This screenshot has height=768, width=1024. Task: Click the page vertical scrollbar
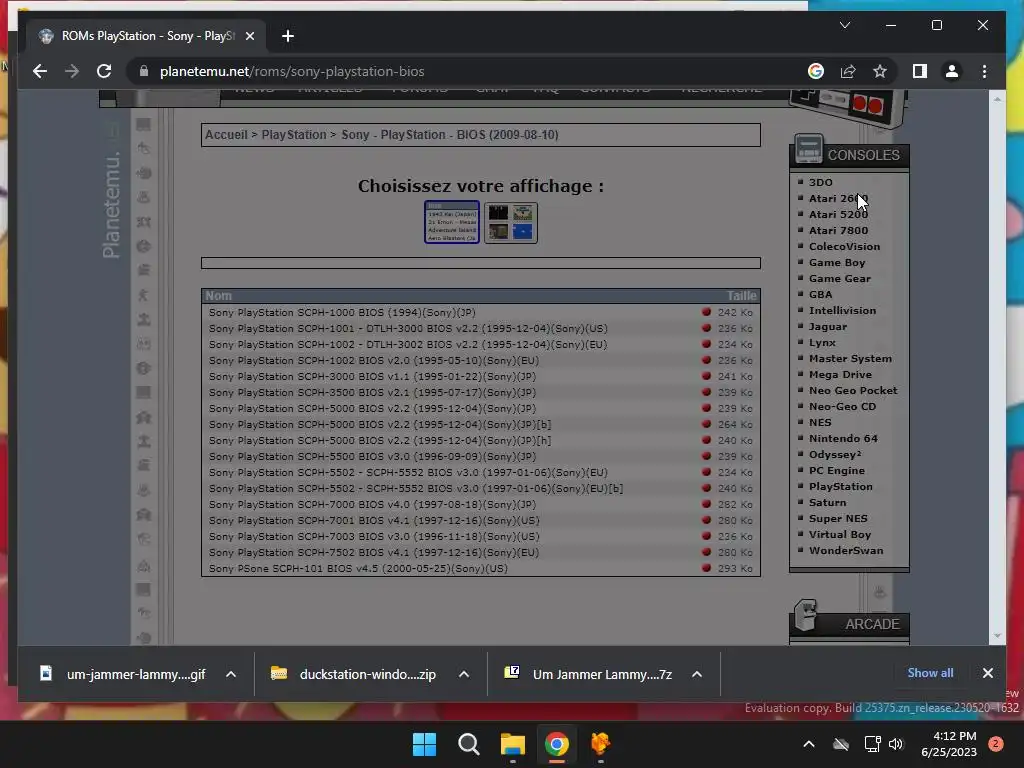pos(997,367)
